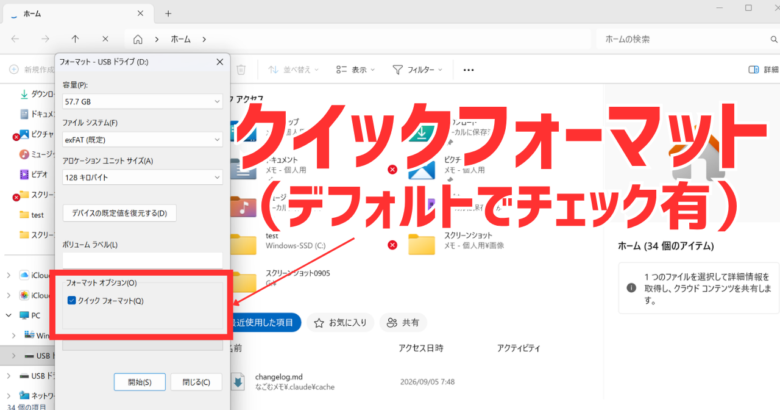
Task: Click the forward navigation arrow
Action: point(45,39)
